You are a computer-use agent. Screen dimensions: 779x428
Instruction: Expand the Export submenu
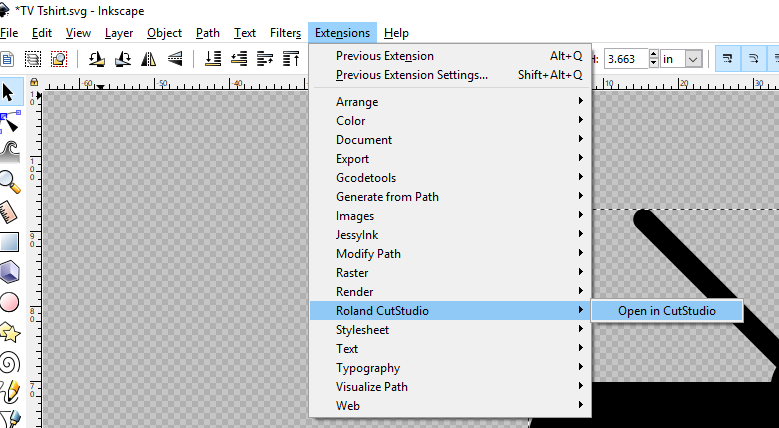pos(450,159)
